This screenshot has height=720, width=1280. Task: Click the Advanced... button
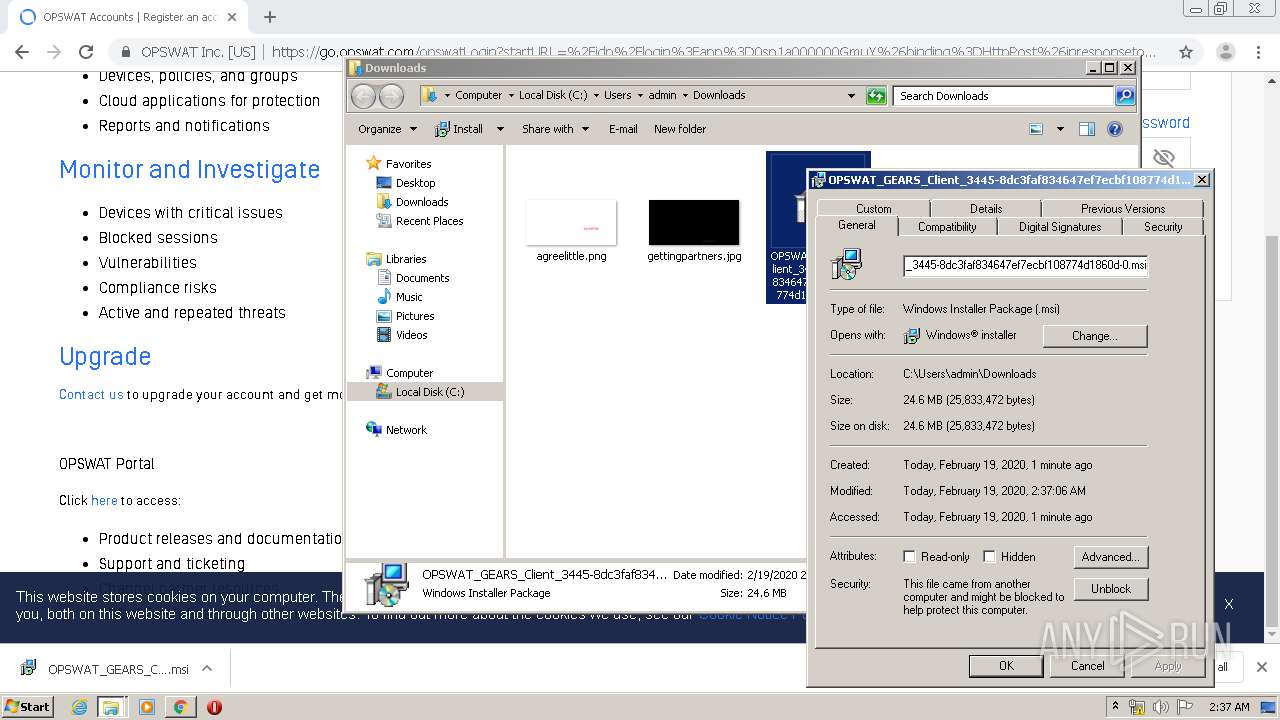[1110, 557]
